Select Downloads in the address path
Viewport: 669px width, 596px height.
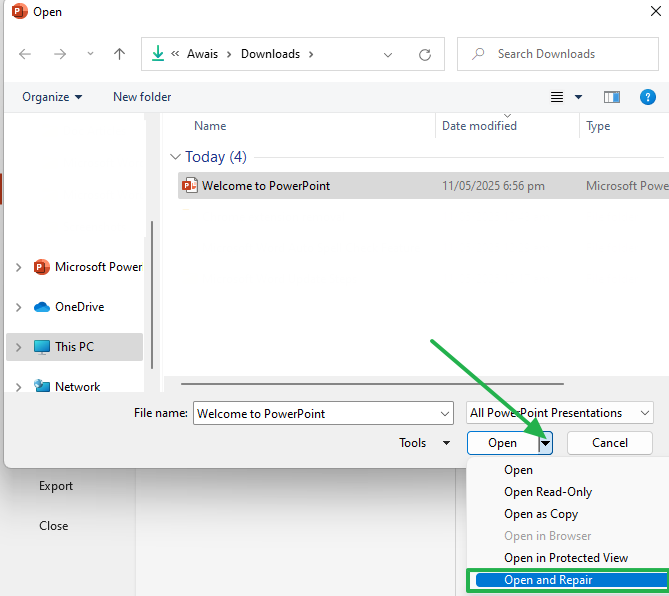click(x=271, y=54)
